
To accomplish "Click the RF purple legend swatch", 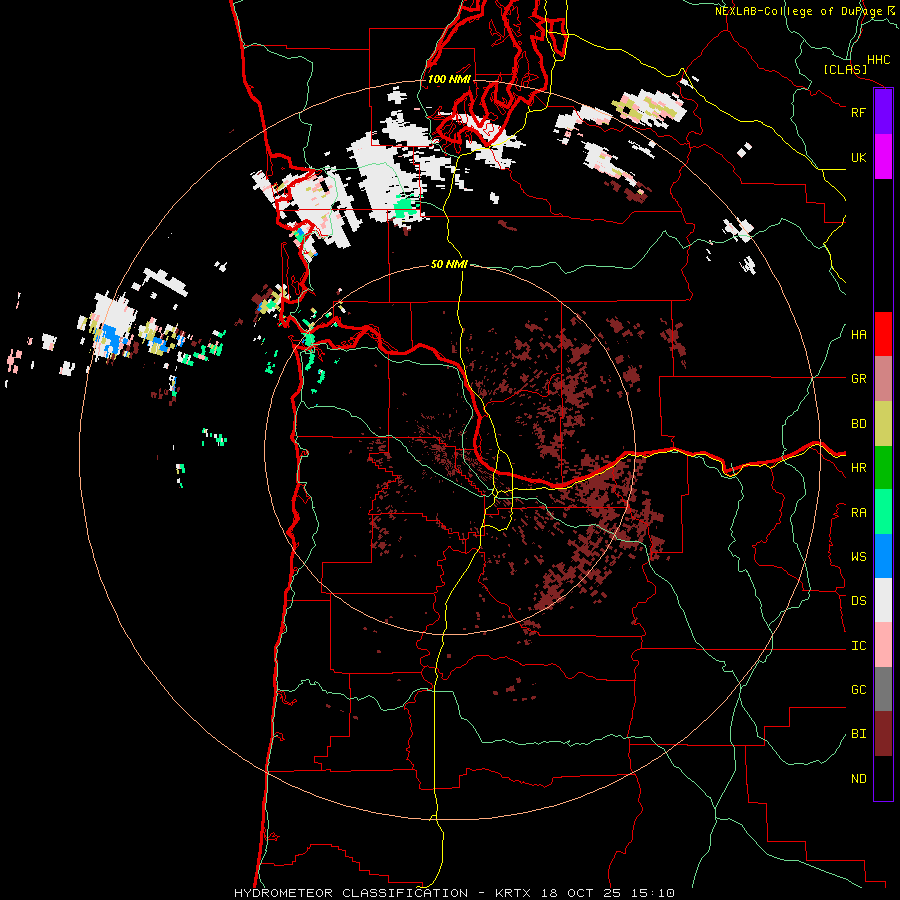I will tap(883, 112).
